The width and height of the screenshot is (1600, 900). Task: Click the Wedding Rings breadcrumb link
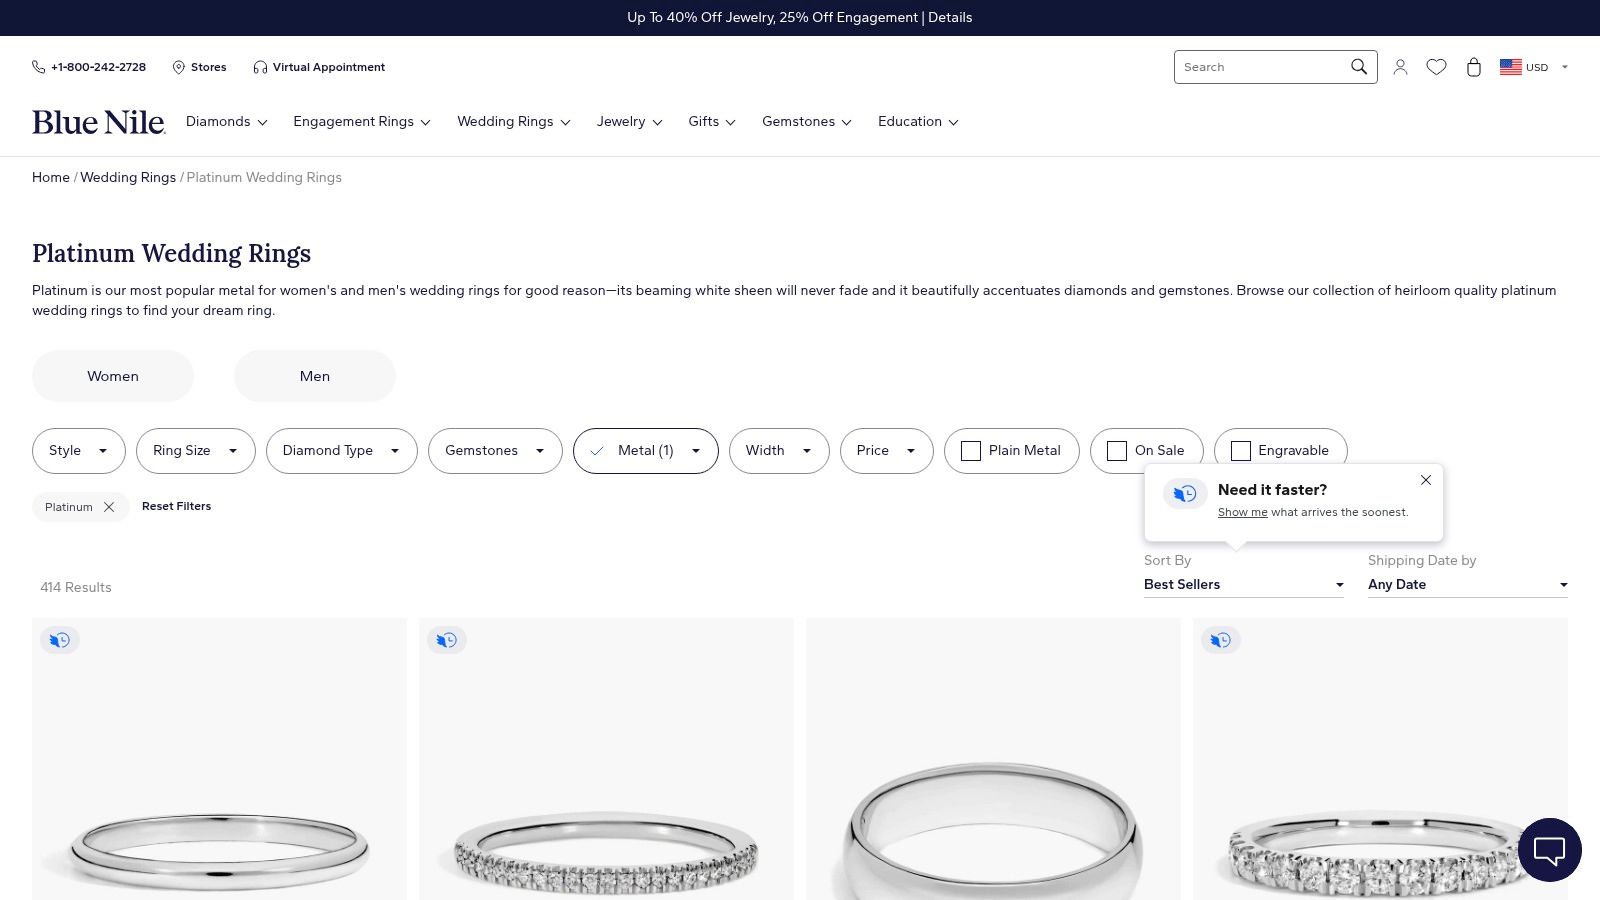(x=128, y=178)
